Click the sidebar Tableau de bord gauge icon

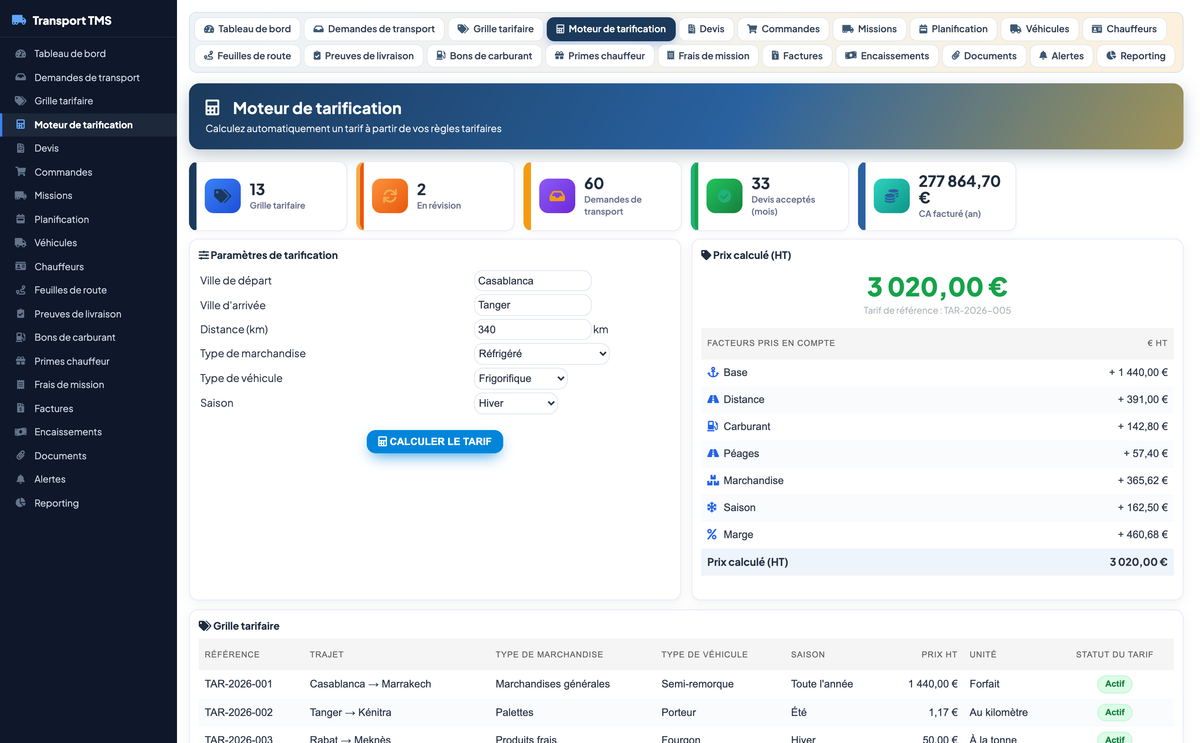(x=21, y=54)
